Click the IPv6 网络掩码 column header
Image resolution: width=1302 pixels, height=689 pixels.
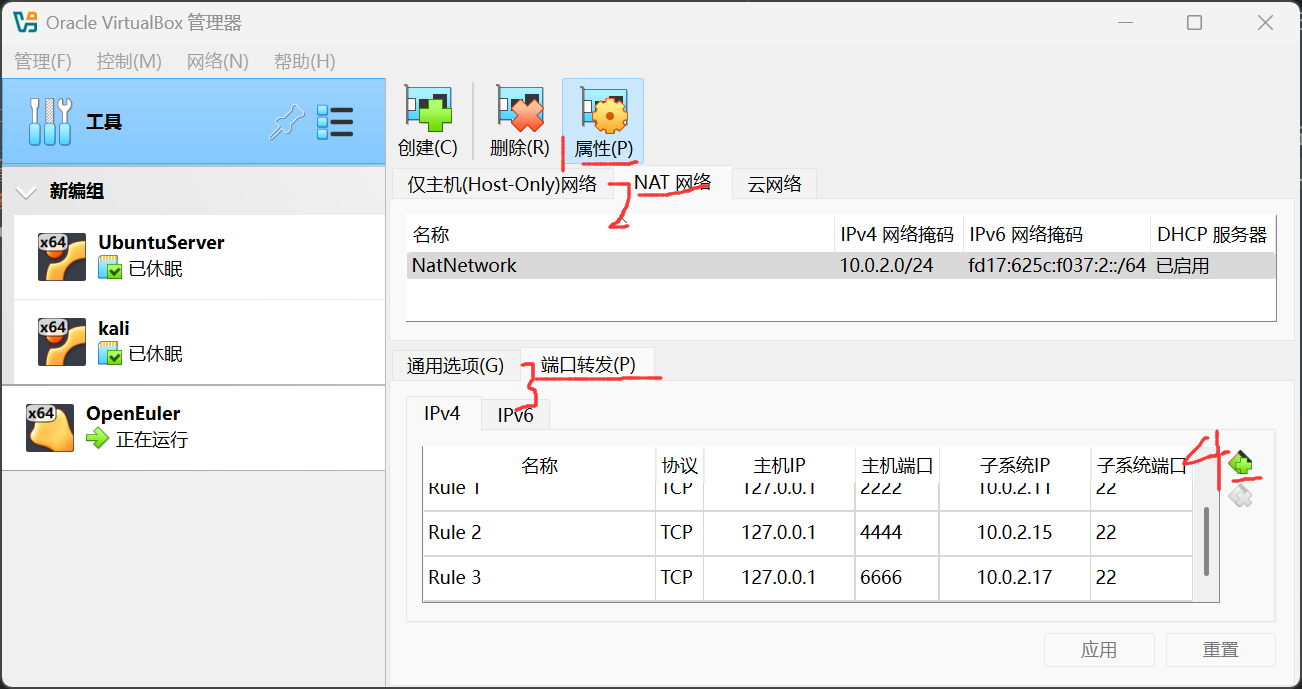pyautogui.click(x=1057, y=235)
